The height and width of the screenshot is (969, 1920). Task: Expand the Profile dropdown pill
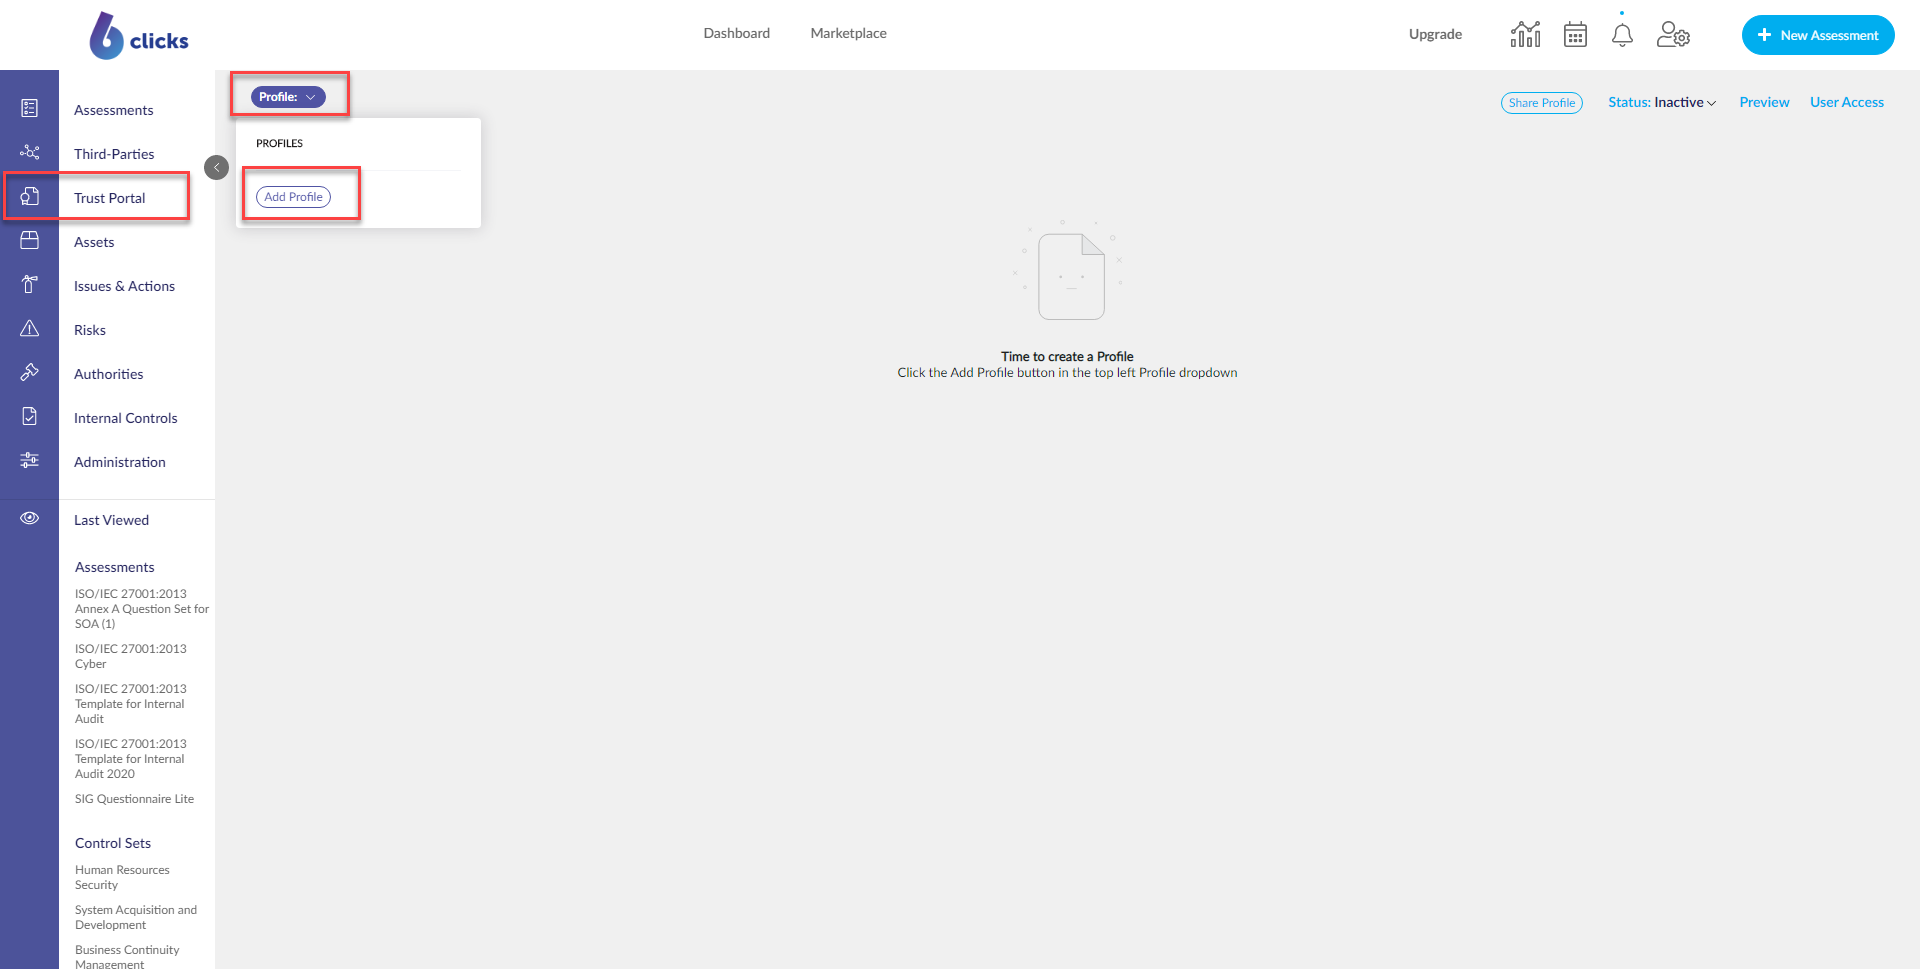[x=288, y=97]
